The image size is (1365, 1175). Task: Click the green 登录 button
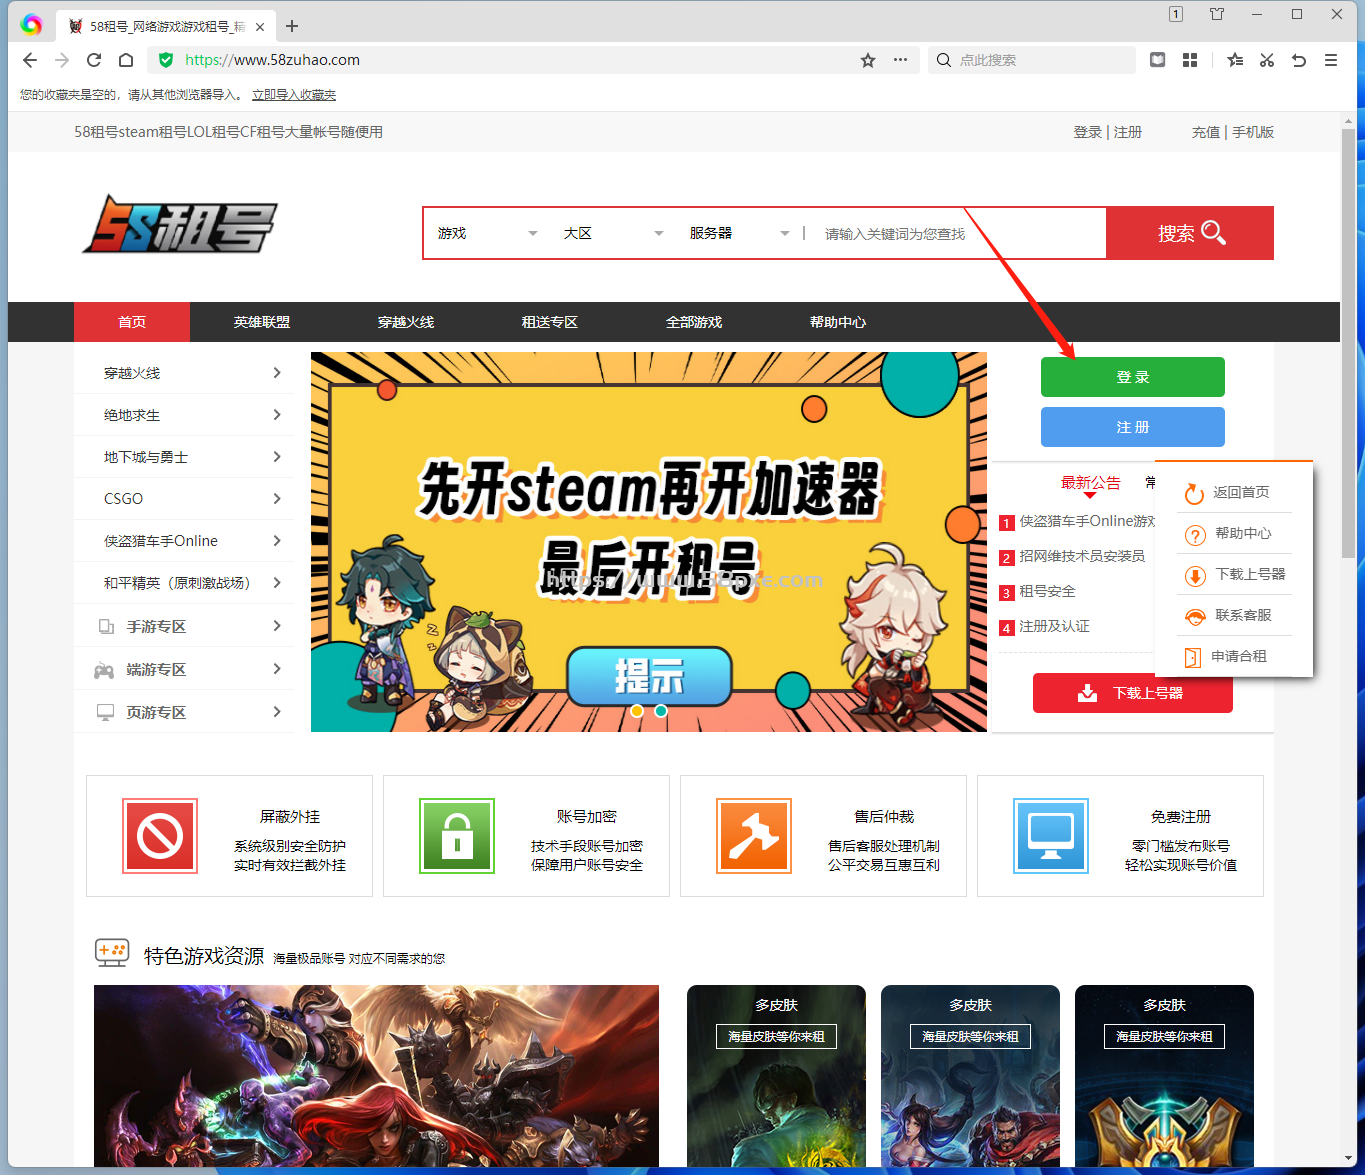[x=1133, y=377]
